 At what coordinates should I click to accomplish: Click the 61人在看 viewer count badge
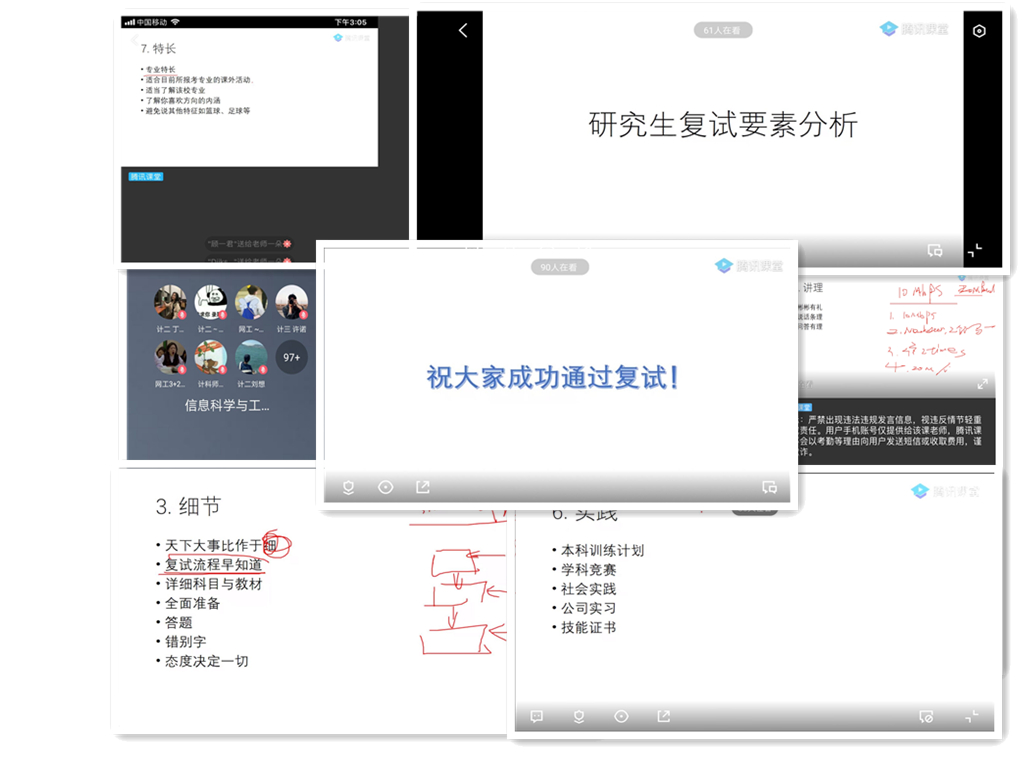[723, 31]
